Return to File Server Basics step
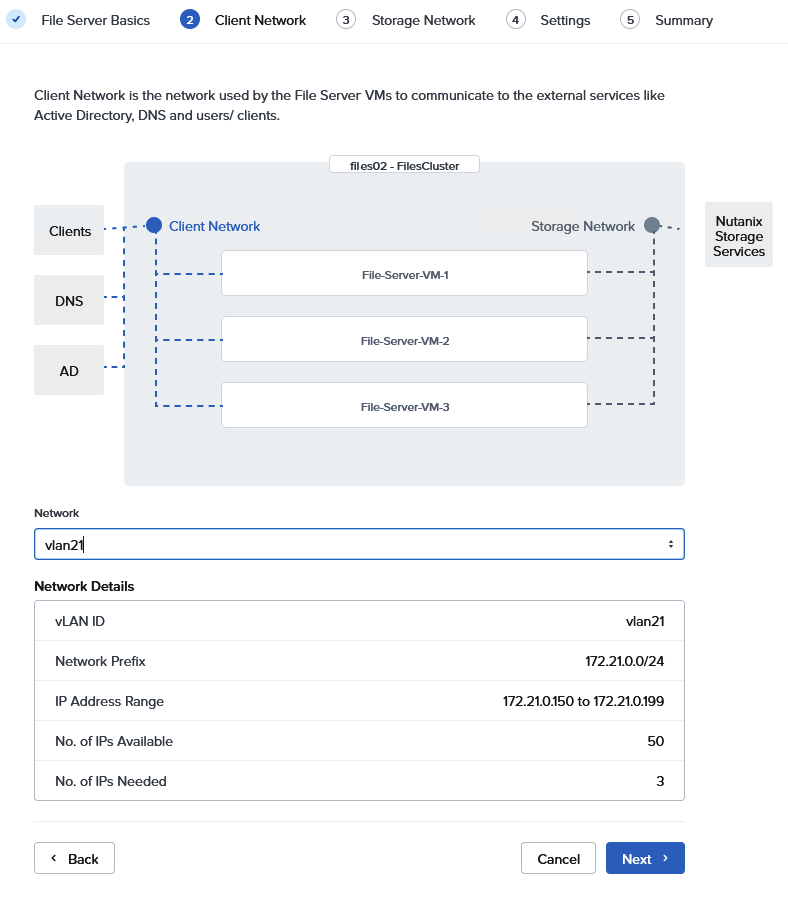 click(95, 20)
